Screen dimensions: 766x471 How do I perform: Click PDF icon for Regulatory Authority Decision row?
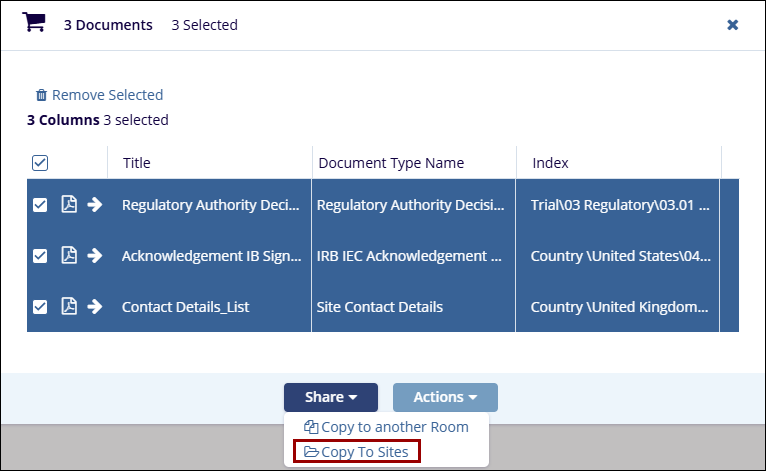coord(69,205)
